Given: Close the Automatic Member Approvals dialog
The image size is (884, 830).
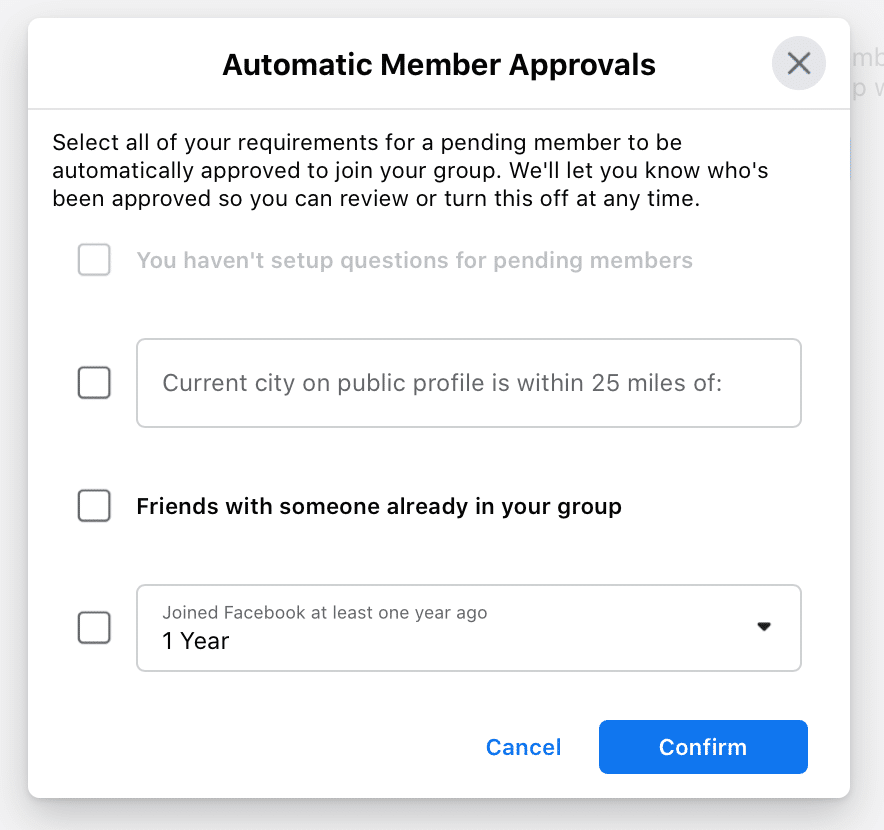Looking at the screenshot, I should (x=798, y=64).
